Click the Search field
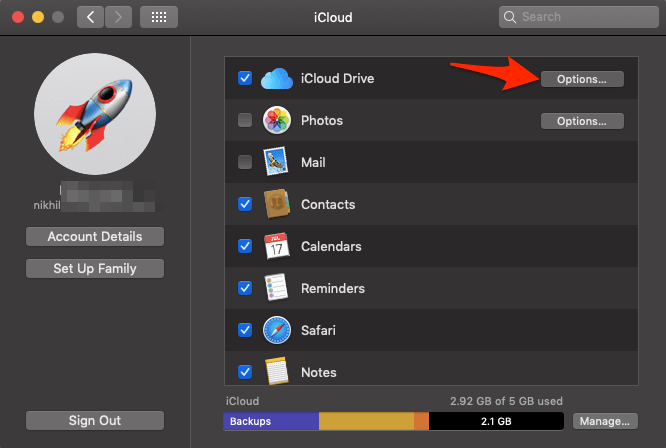Viewport: 666px width, 448px height. click(x=579, y=17)
